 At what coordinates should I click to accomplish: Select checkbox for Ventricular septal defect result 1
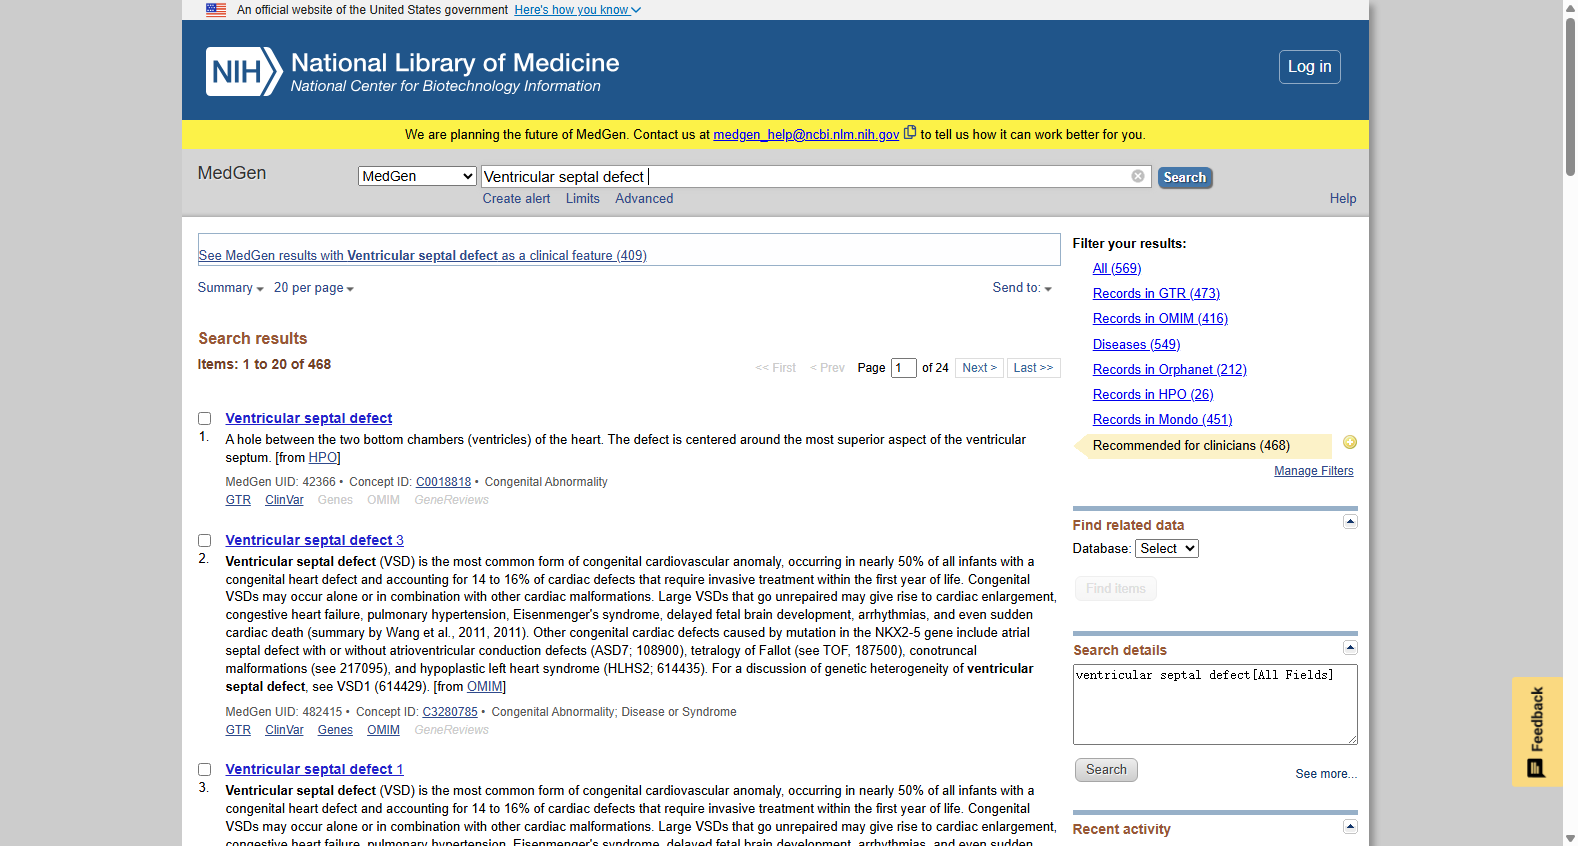tap(204, 419)
